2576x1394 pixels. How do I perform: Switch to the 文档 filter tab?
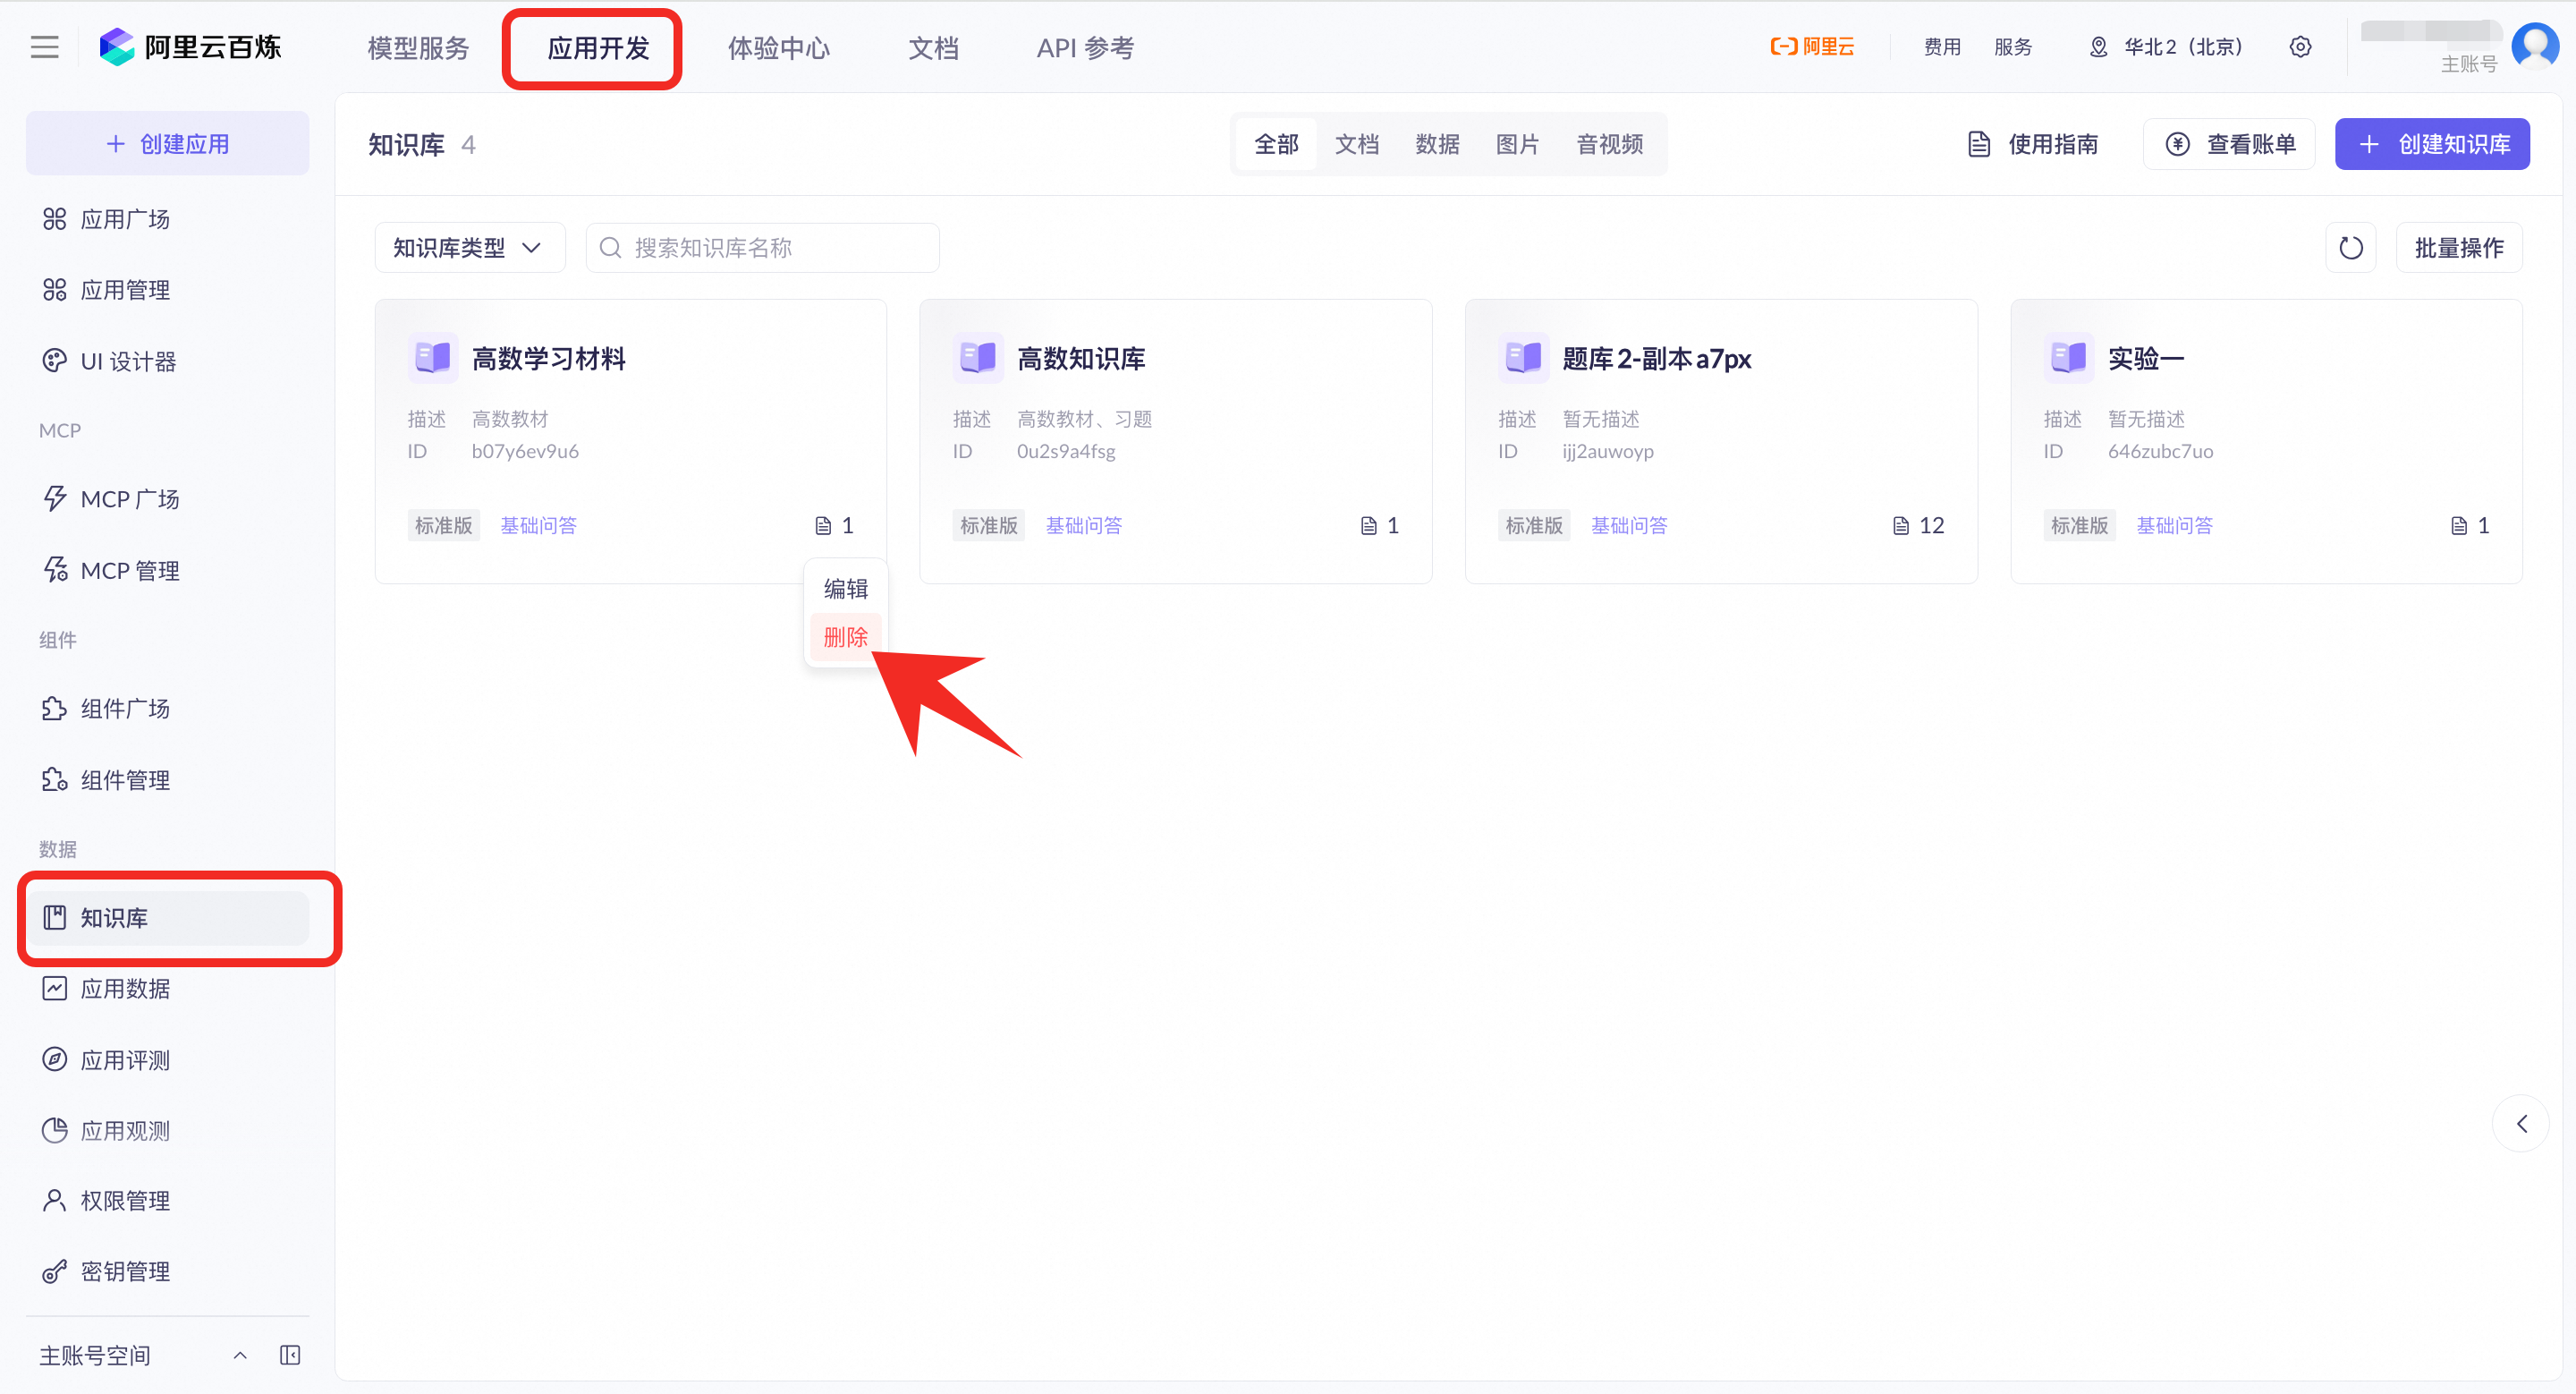tap(1356, 144)
